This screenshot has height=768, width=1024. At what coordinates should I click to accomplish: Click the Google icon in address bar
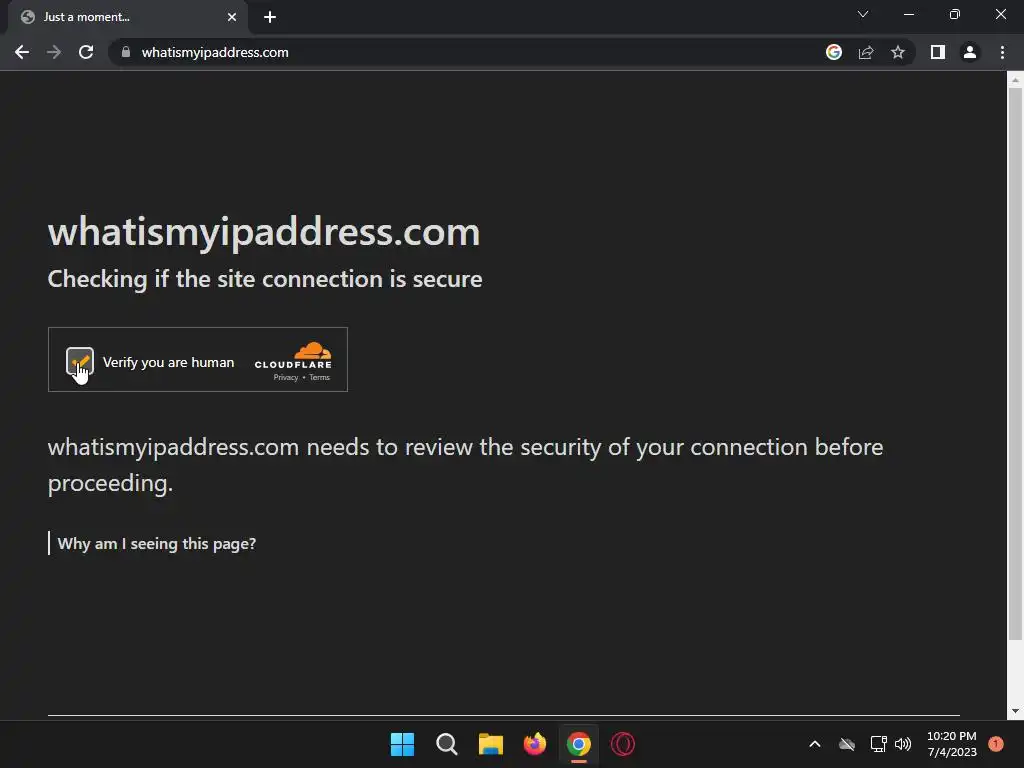[834, 52]
